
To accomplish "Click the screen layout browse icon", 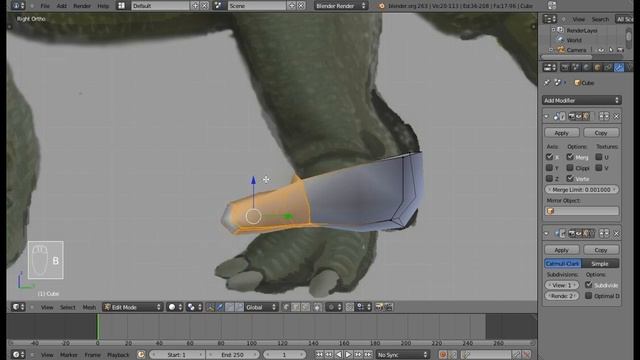I will point(121,6).
